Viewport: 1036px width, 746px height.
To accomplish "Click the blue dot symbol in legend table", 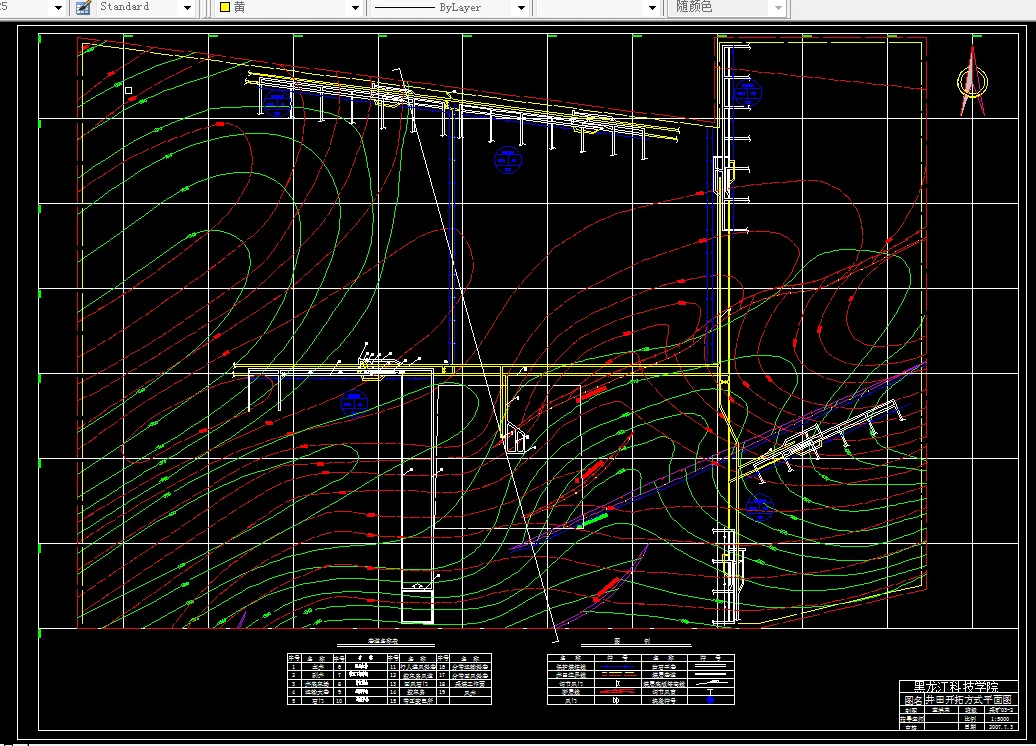I will pos(711,700).
